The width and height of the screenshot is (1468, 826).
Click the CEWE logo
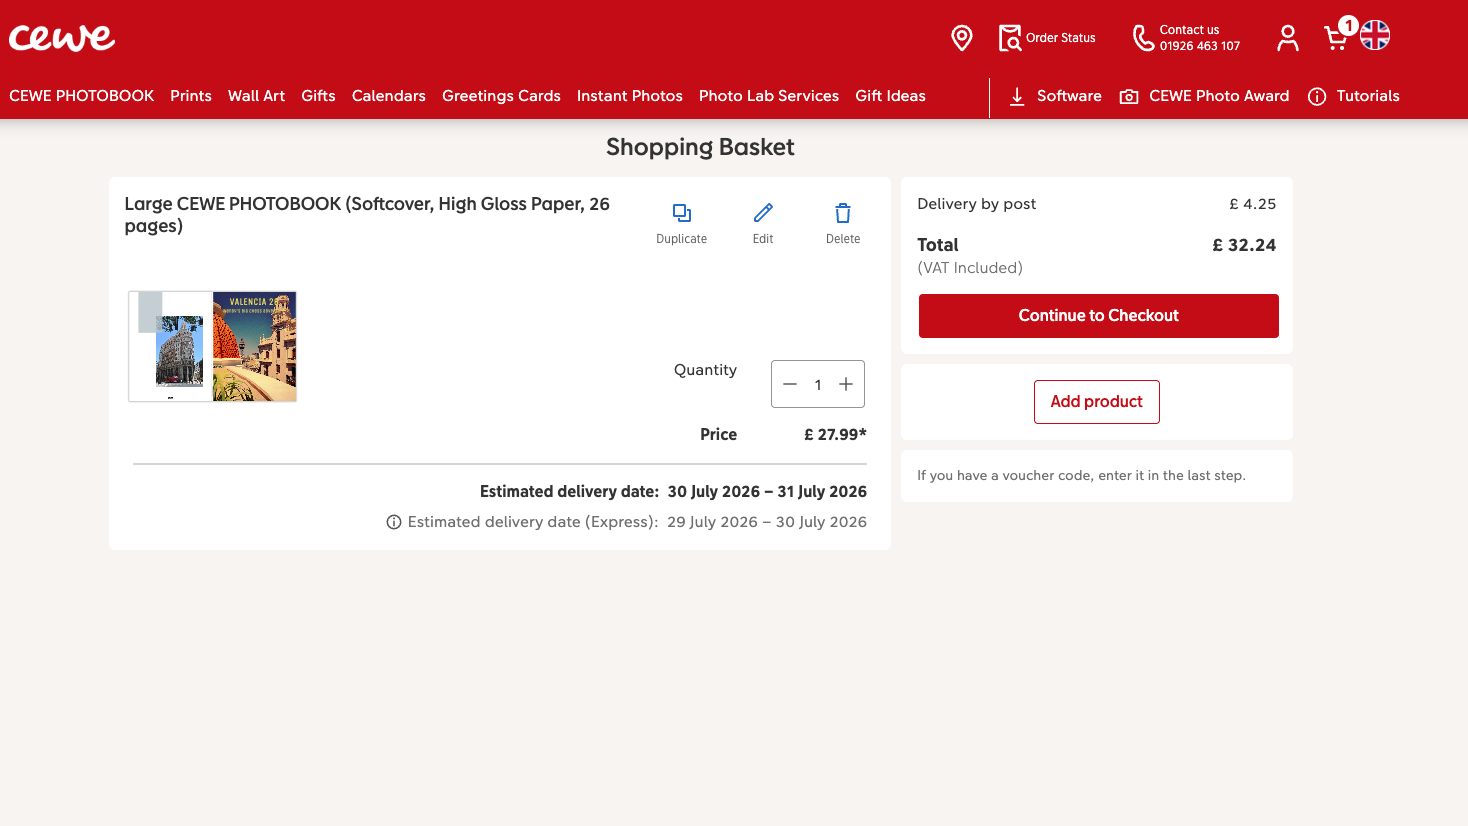pyautogui.click(x=62, y=37)
